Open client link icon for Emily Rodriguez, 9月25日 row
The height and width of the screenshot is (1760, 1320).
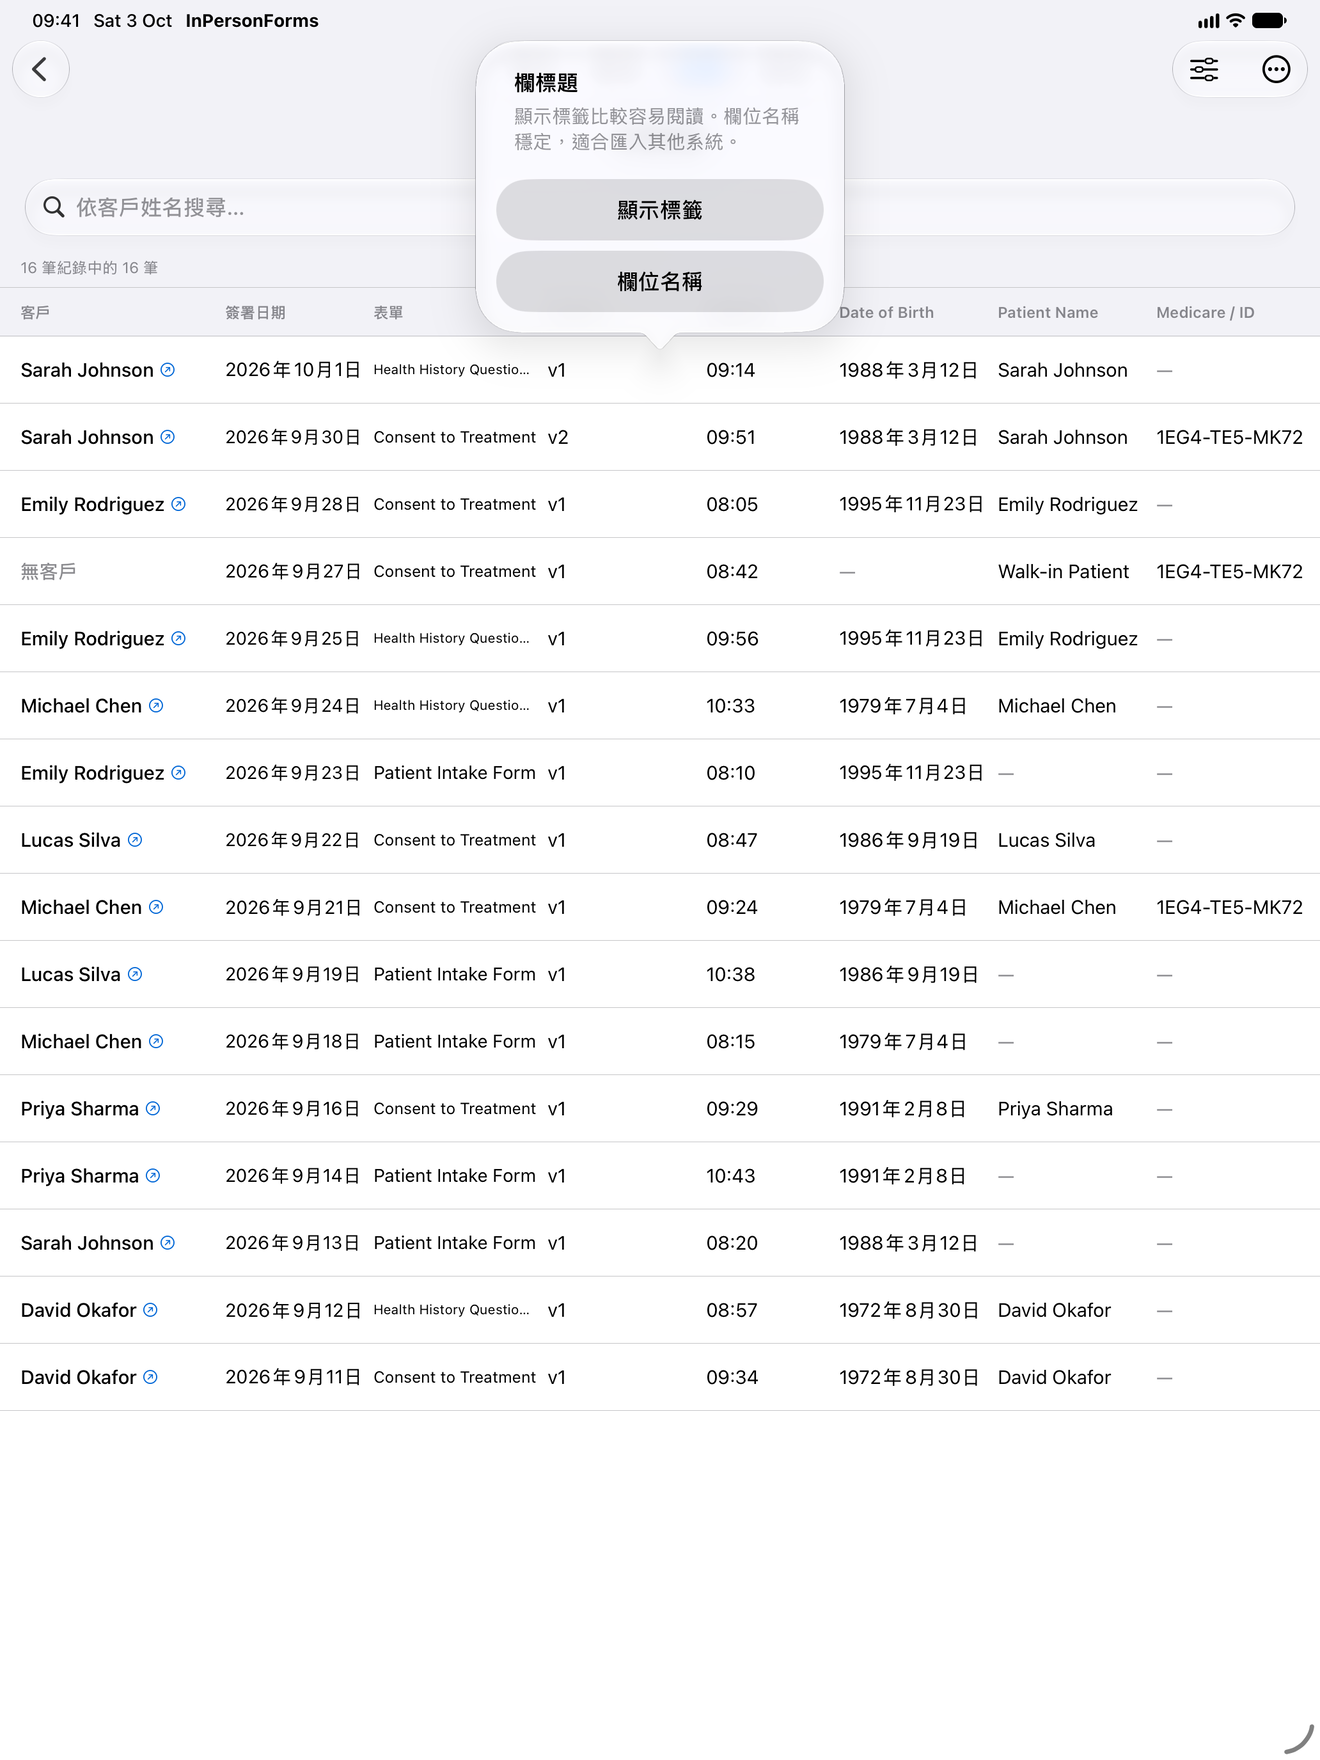[x=178, y=638]
